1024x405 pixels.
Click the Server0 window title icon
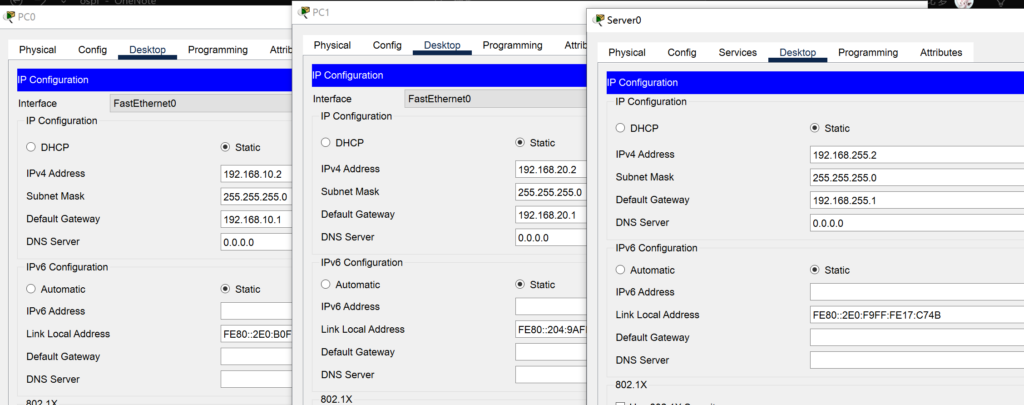597,19
